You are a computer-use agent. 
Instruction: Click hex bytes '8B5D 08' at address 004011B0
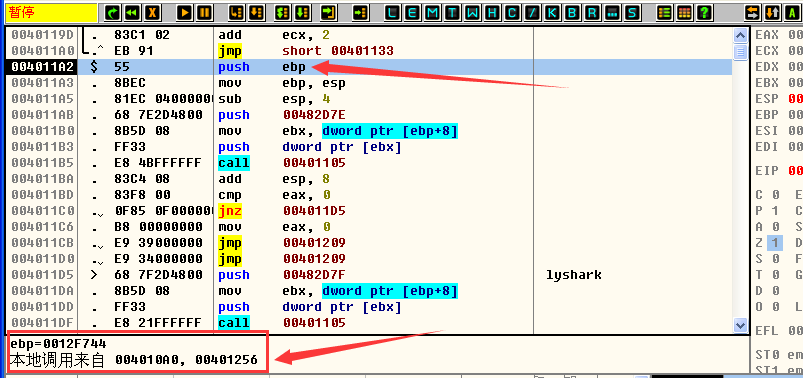point(142,131)
